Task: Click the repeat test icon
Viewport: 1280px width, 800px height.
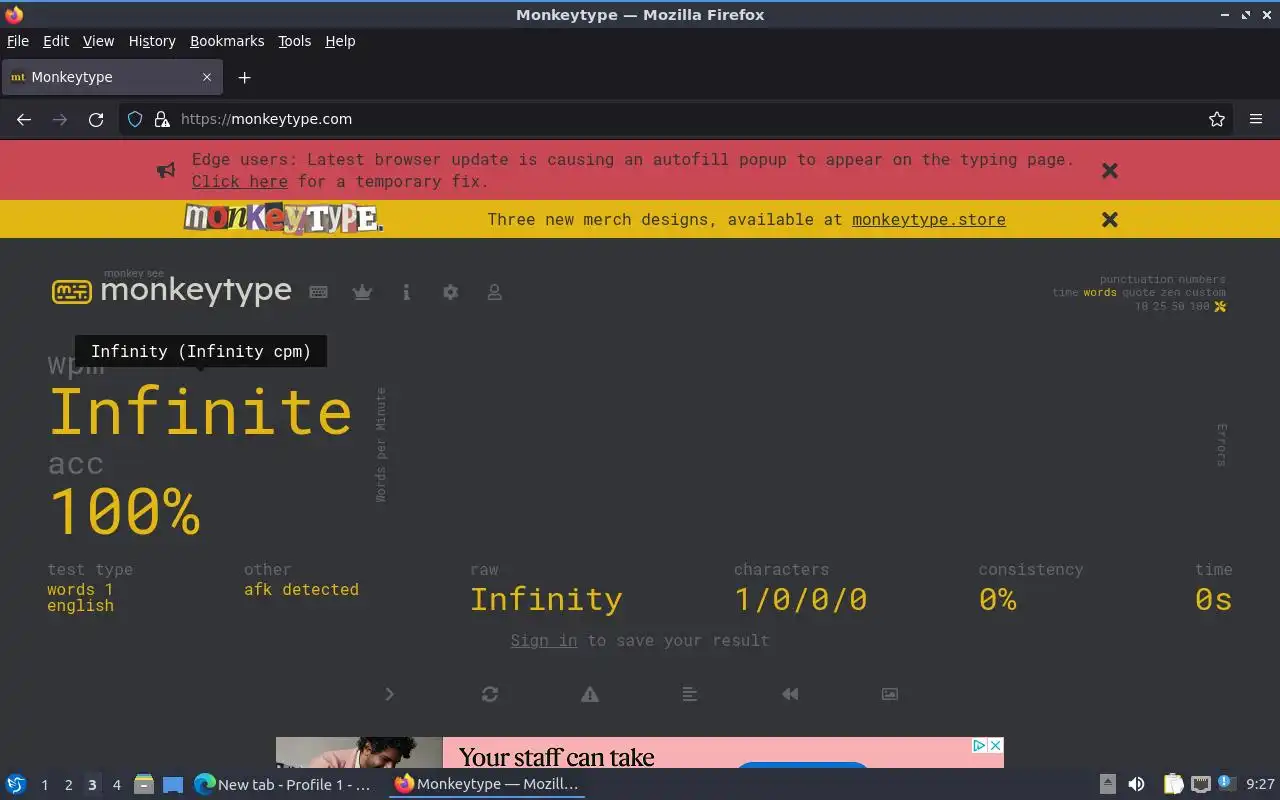Action: pyautogui.click(x=490, y=694)
